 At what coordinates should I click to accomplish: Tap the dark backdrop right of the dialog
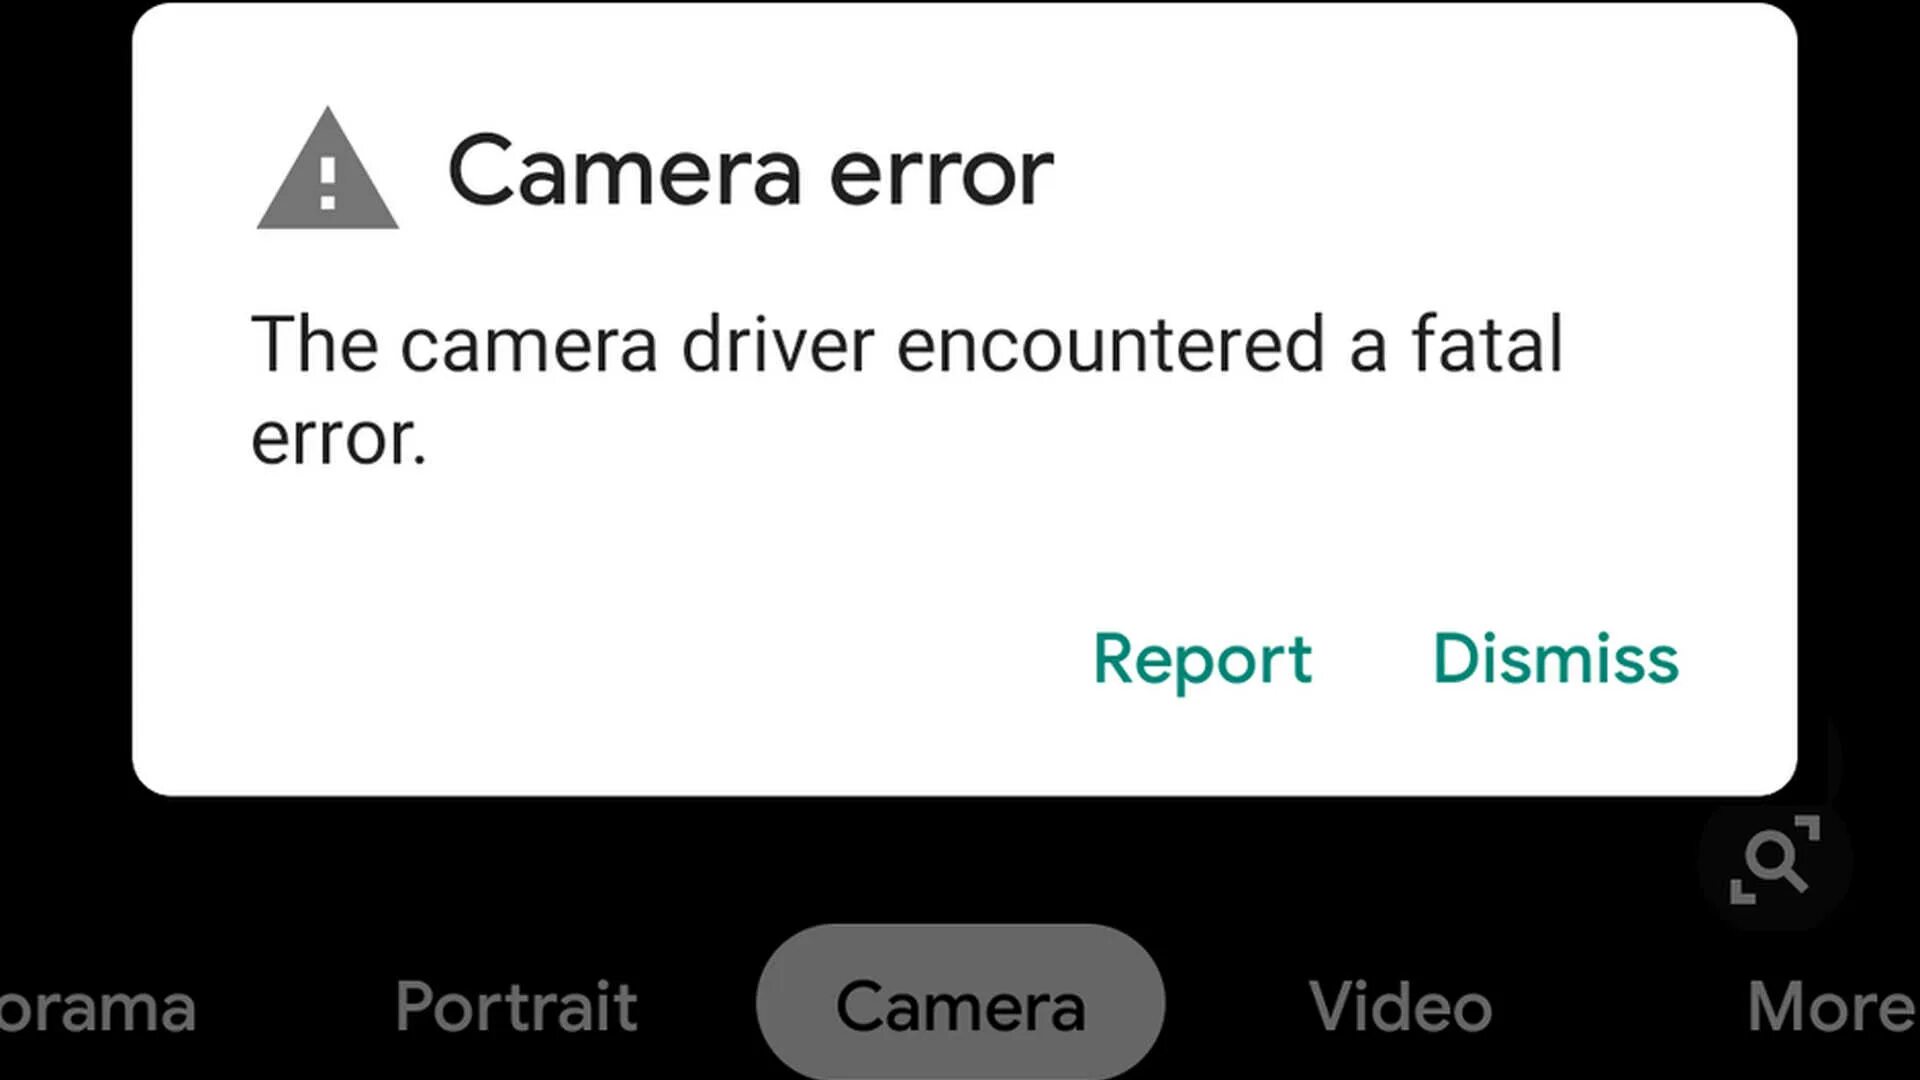point(1859,400)
